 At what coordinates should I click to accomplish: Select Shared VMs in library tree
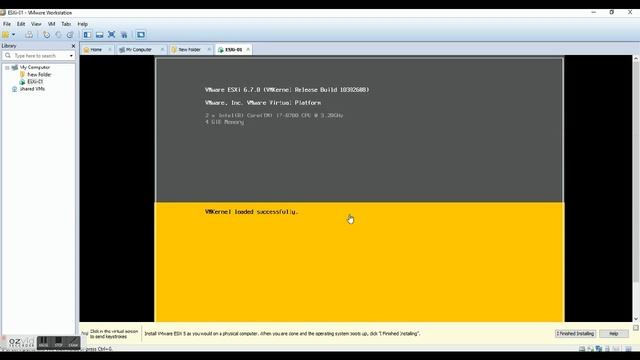32,89
